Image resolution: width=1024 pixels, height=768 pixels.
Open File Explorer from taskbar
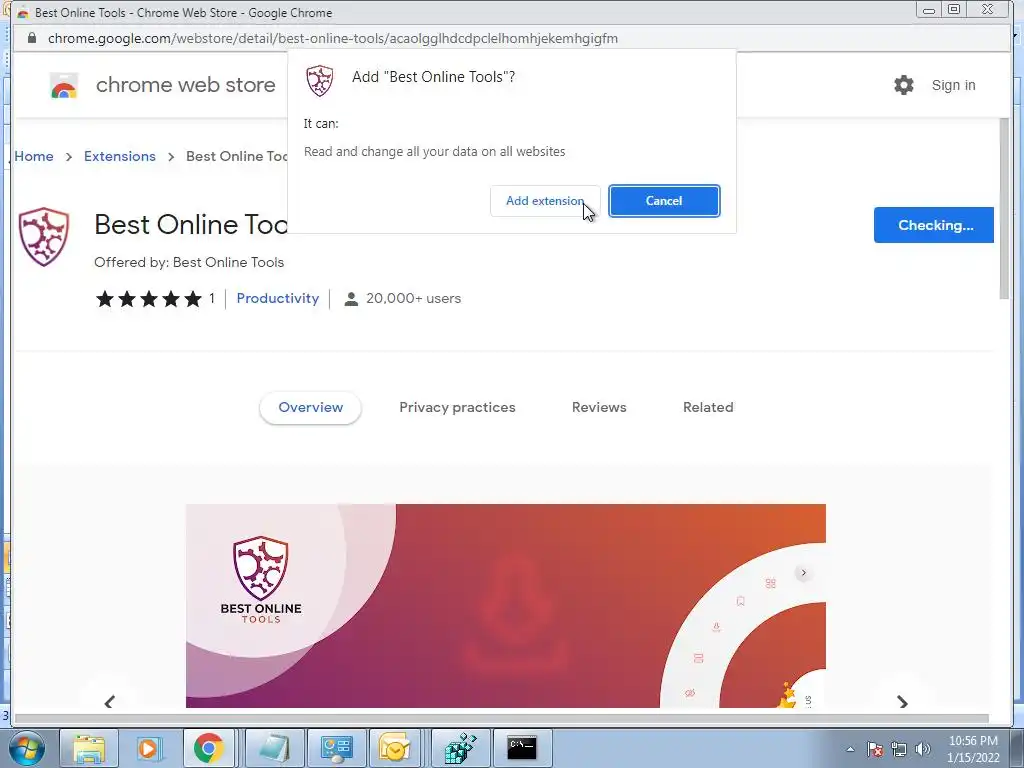pos(89,748)
